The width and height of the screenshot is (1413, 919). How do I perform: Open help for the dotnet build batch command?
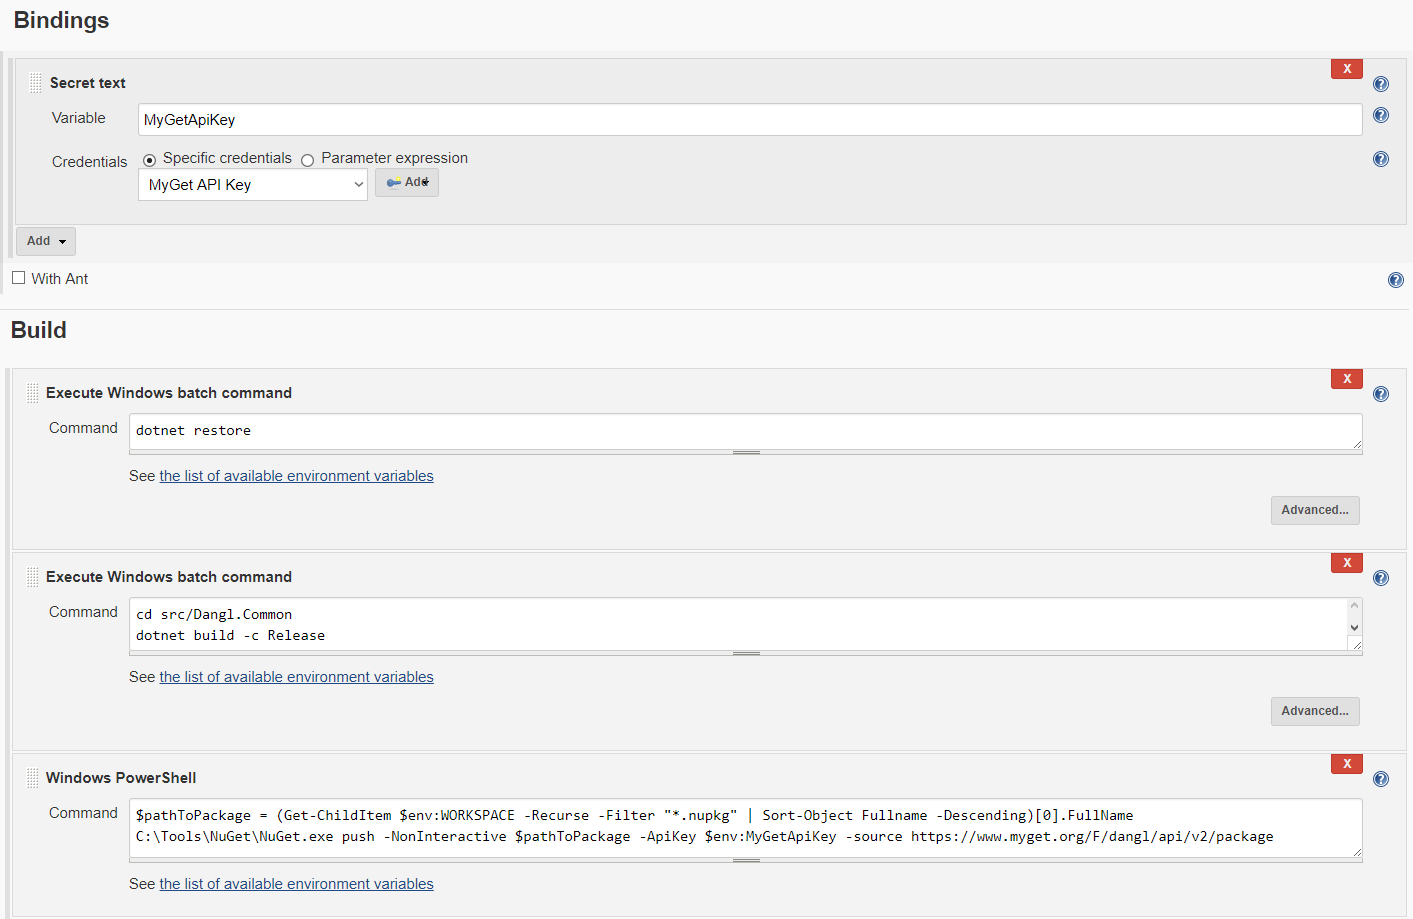(1381, 578)
